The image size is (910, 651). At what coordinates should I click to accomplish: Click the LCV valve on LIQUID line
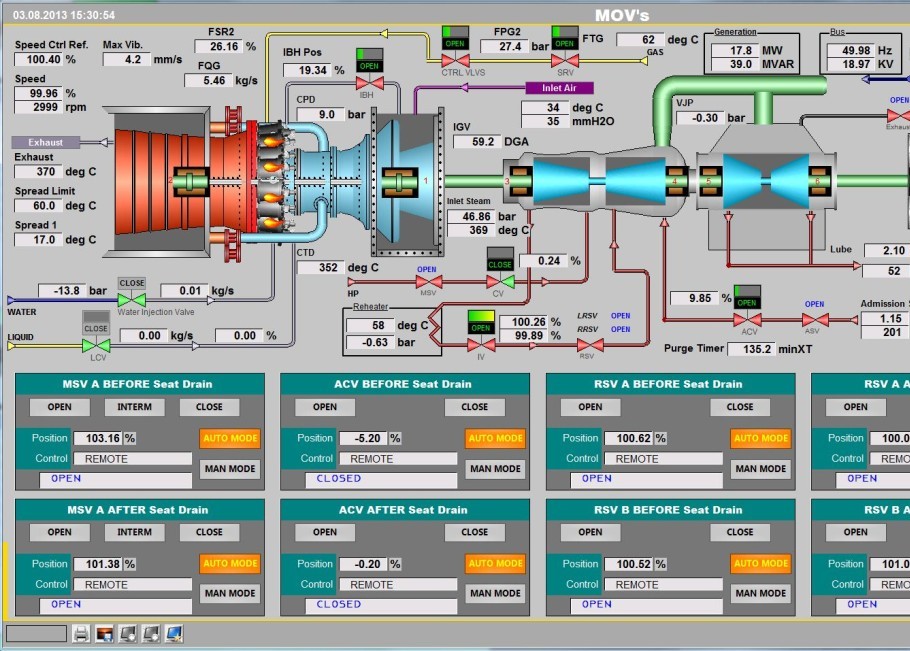(x=96, y=346)
